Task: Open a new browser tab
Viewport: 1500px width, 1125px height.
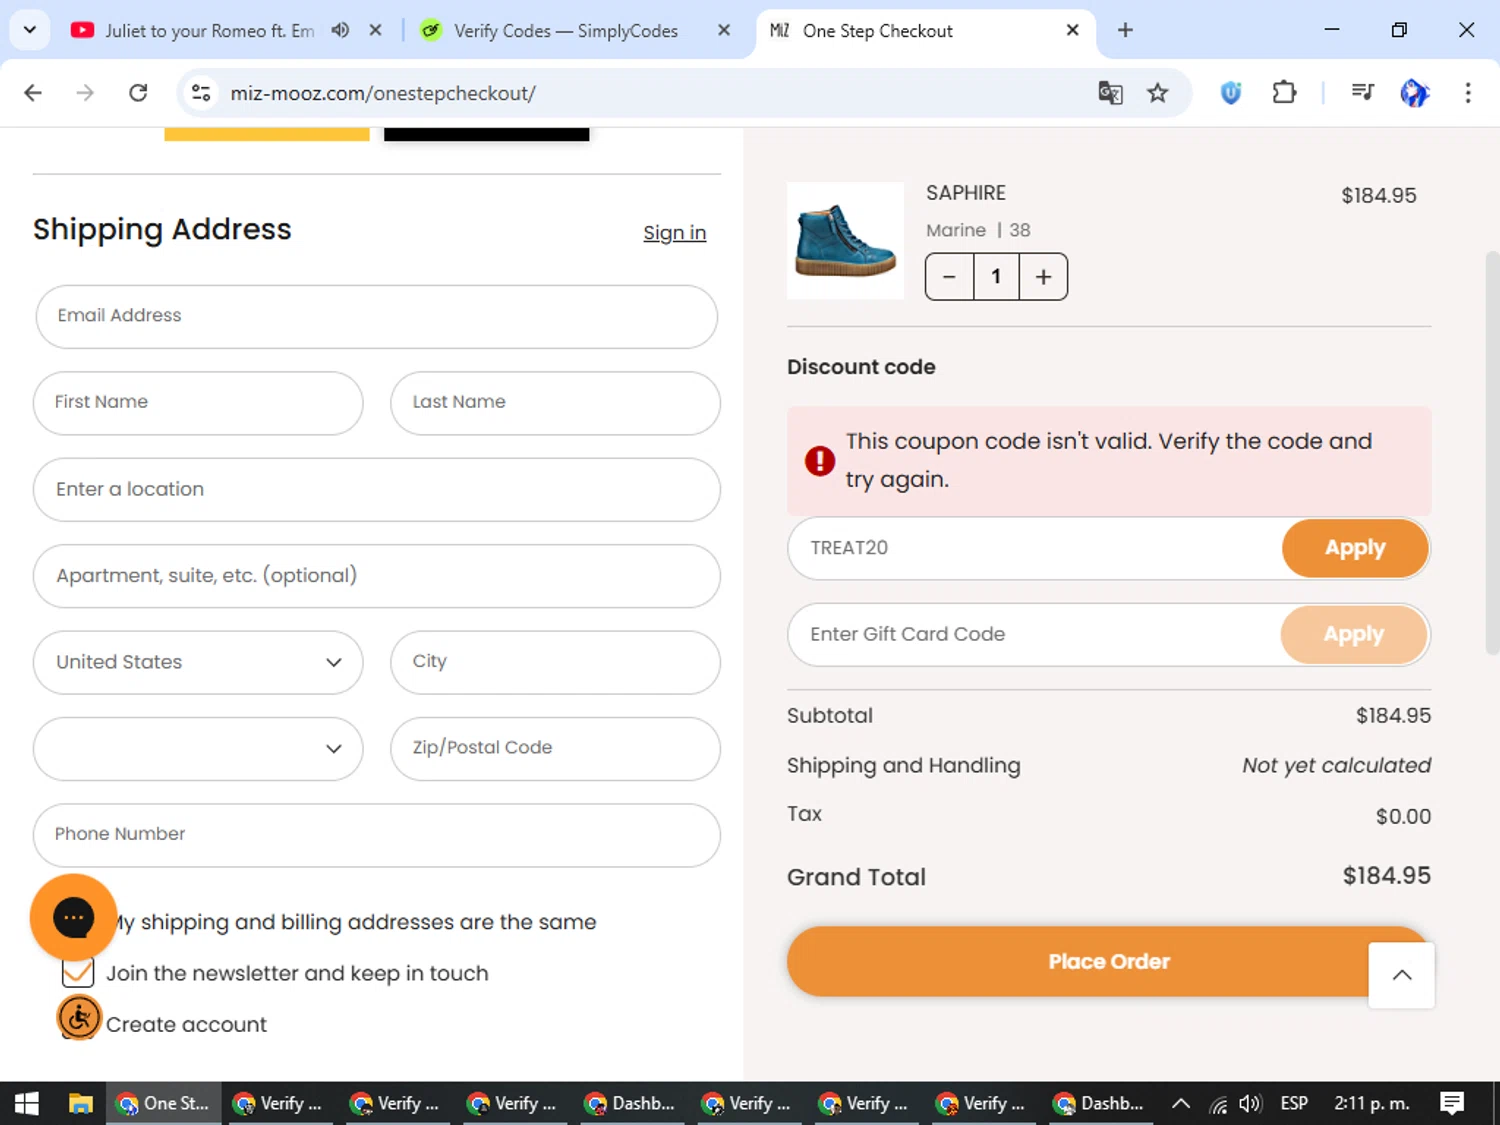Action: [x=1125, y=30]
